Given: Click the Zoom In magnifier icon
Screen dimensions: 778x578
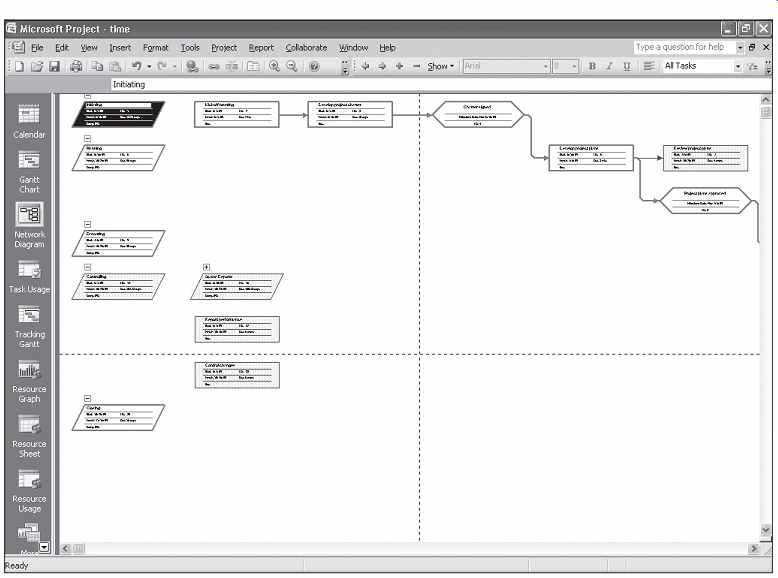Looking at the screenshot, I should coord(274,66).
